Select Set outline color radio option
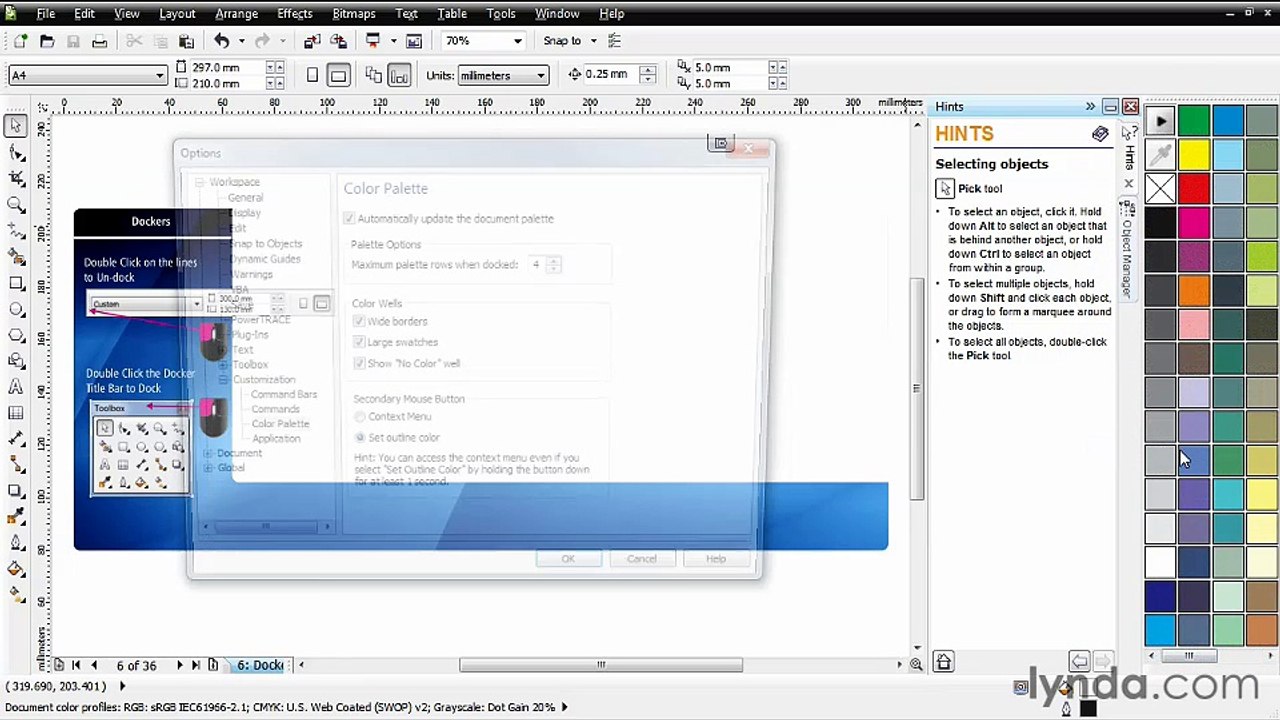Screen dimensions: 1280x720 click(360, 437)
